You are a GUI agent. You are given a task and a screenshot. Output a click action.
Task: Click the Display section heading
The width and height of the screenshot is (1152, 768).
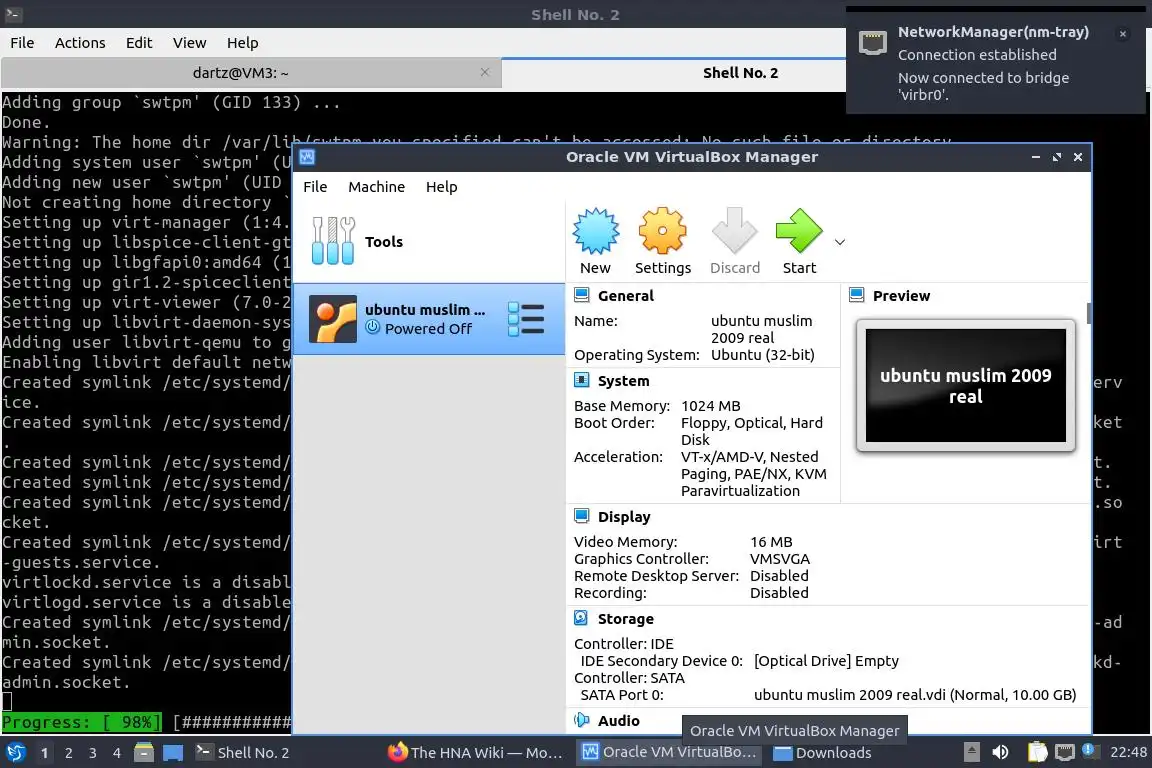(624, 517)
